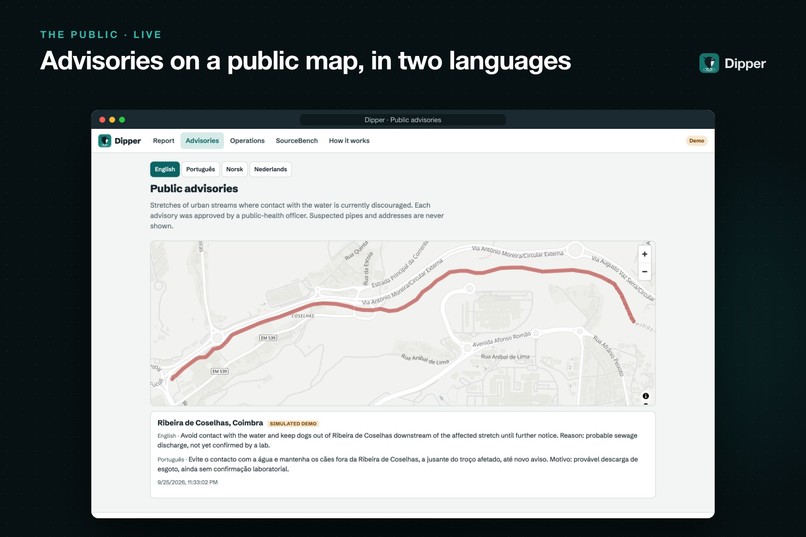Click the English advisory paragraph
The width and height of the screenshot is (806, 537).
[397, 440]
